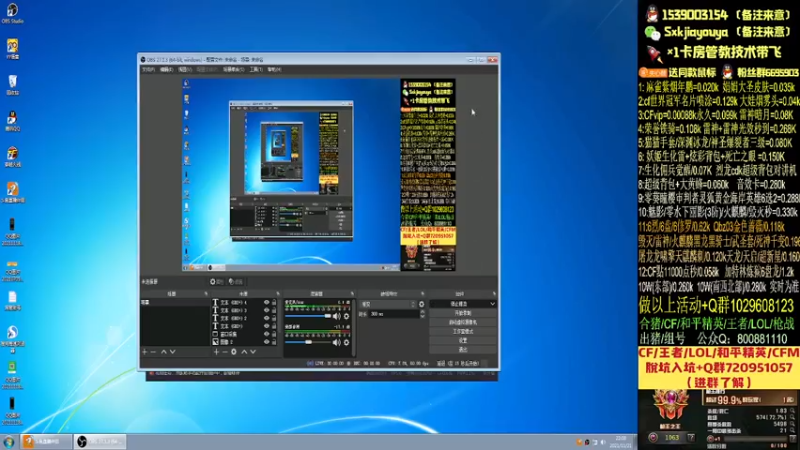
Task: Click the OBS preview canvas
Action: point(319,174)
